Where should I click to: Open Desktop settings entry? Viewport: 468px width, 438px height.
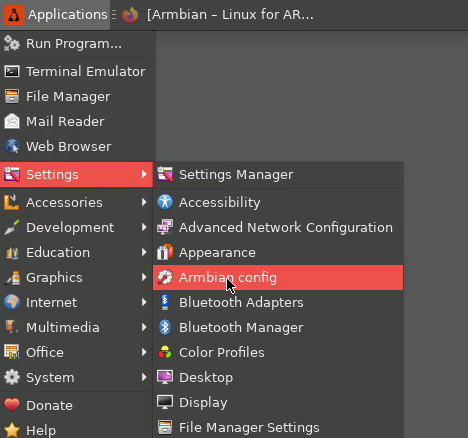click(x=278, y=377)
